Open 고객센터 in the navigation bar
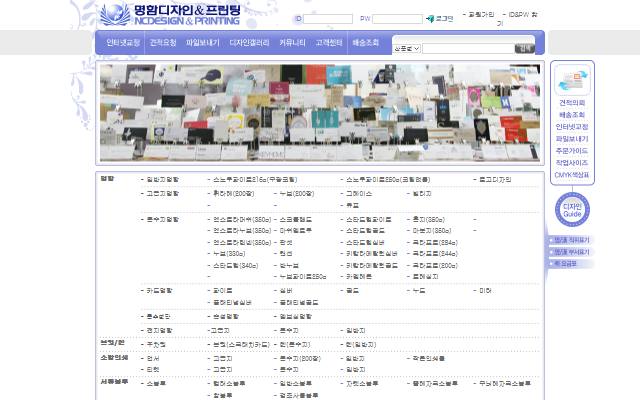The image size is (640, 400). [x=329, y=42]
